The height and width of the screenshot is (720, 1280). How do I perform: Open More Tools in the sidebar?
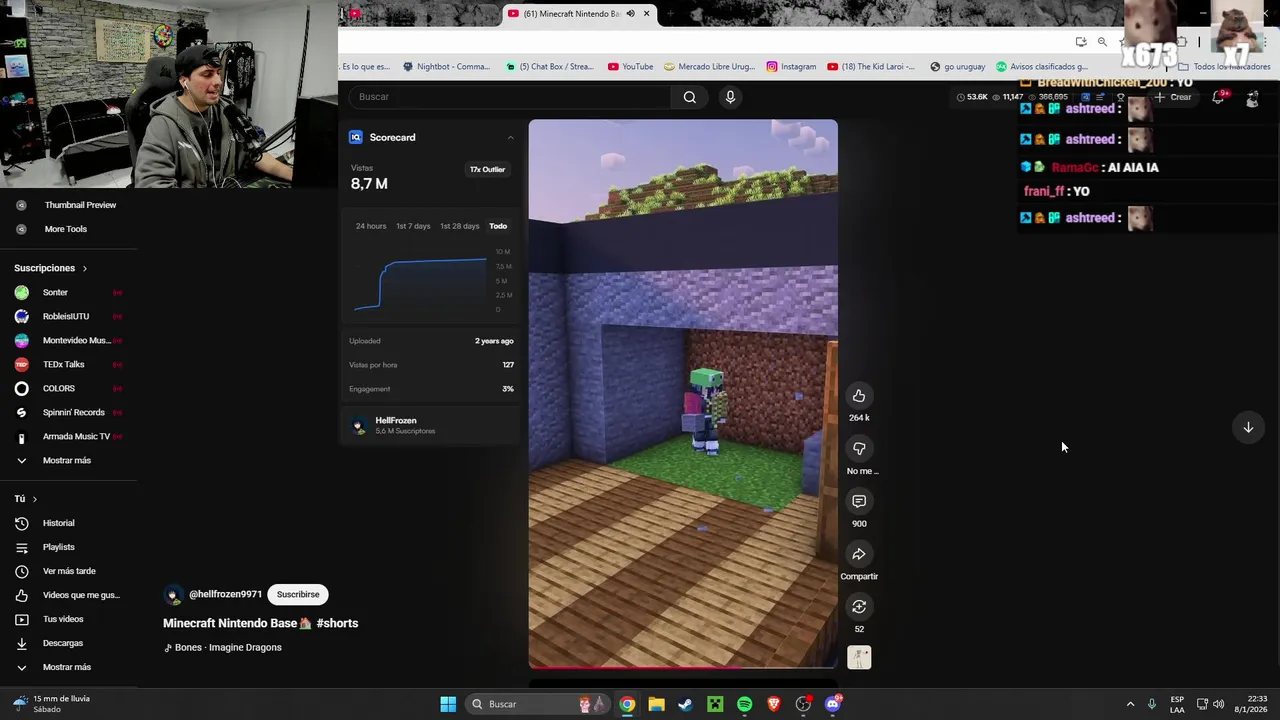(x=67, y=229)
